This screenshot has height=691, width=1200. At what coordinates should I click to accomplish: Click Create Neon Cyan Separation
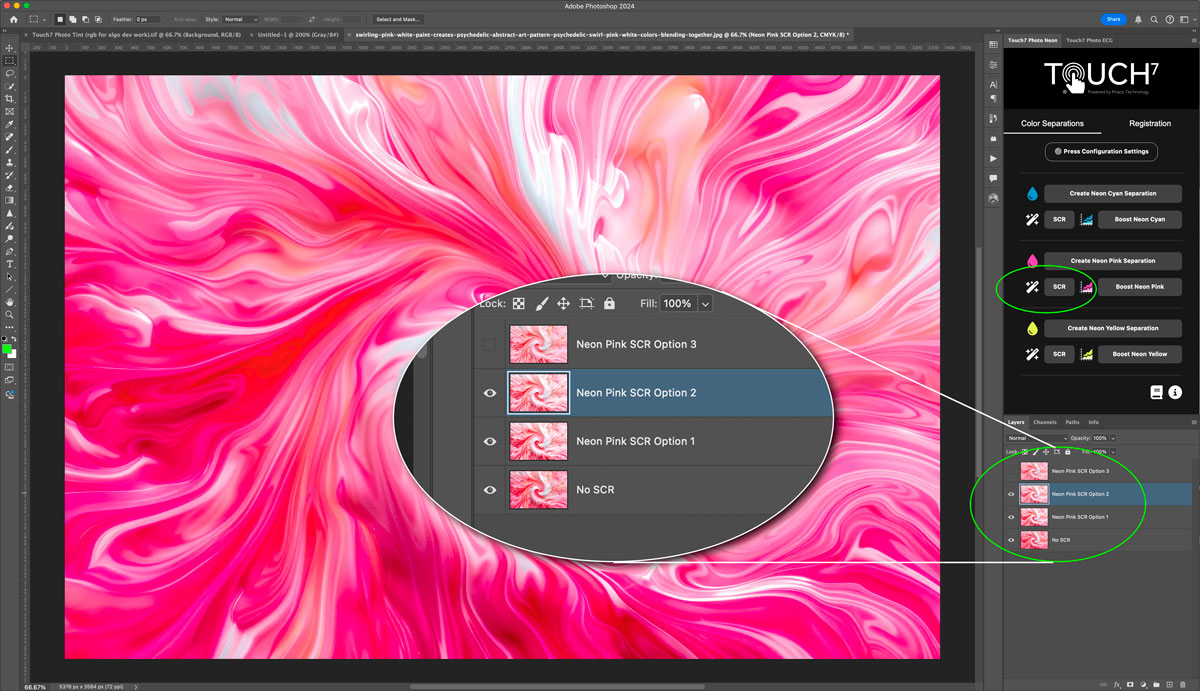[1112, 194]
